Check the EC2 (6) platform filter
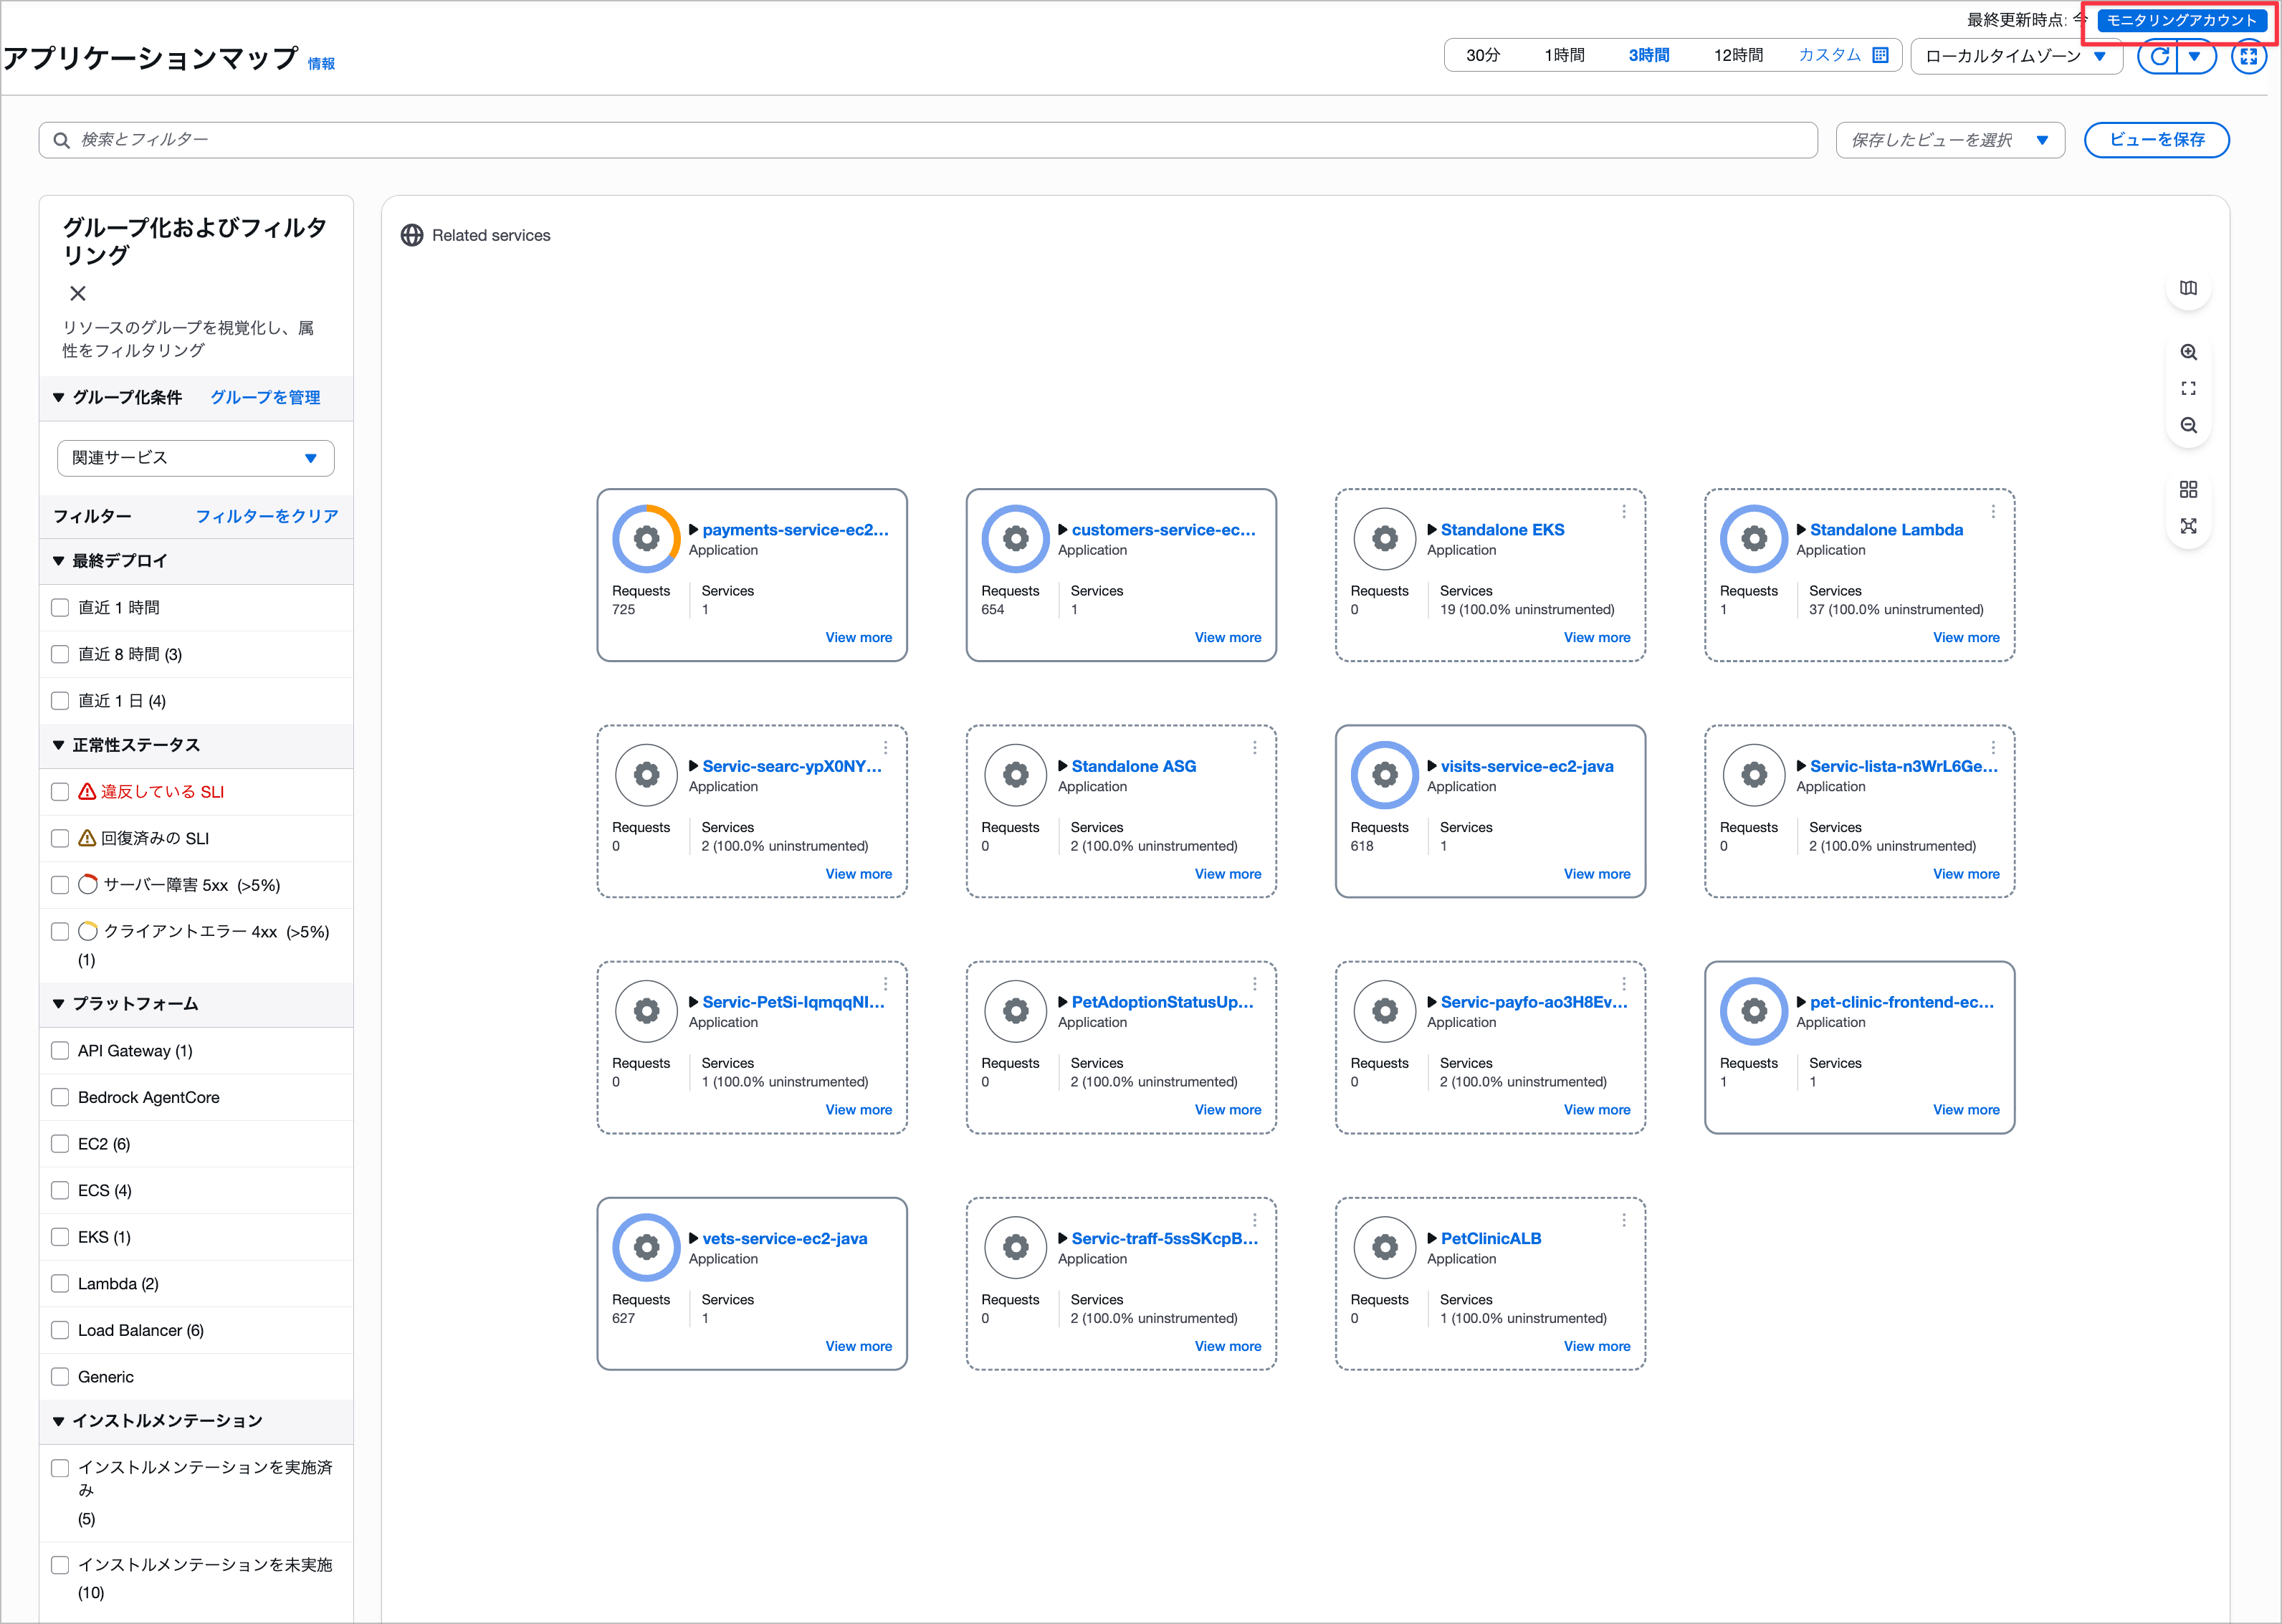2282x1624 pixels. click(60, 1144)
